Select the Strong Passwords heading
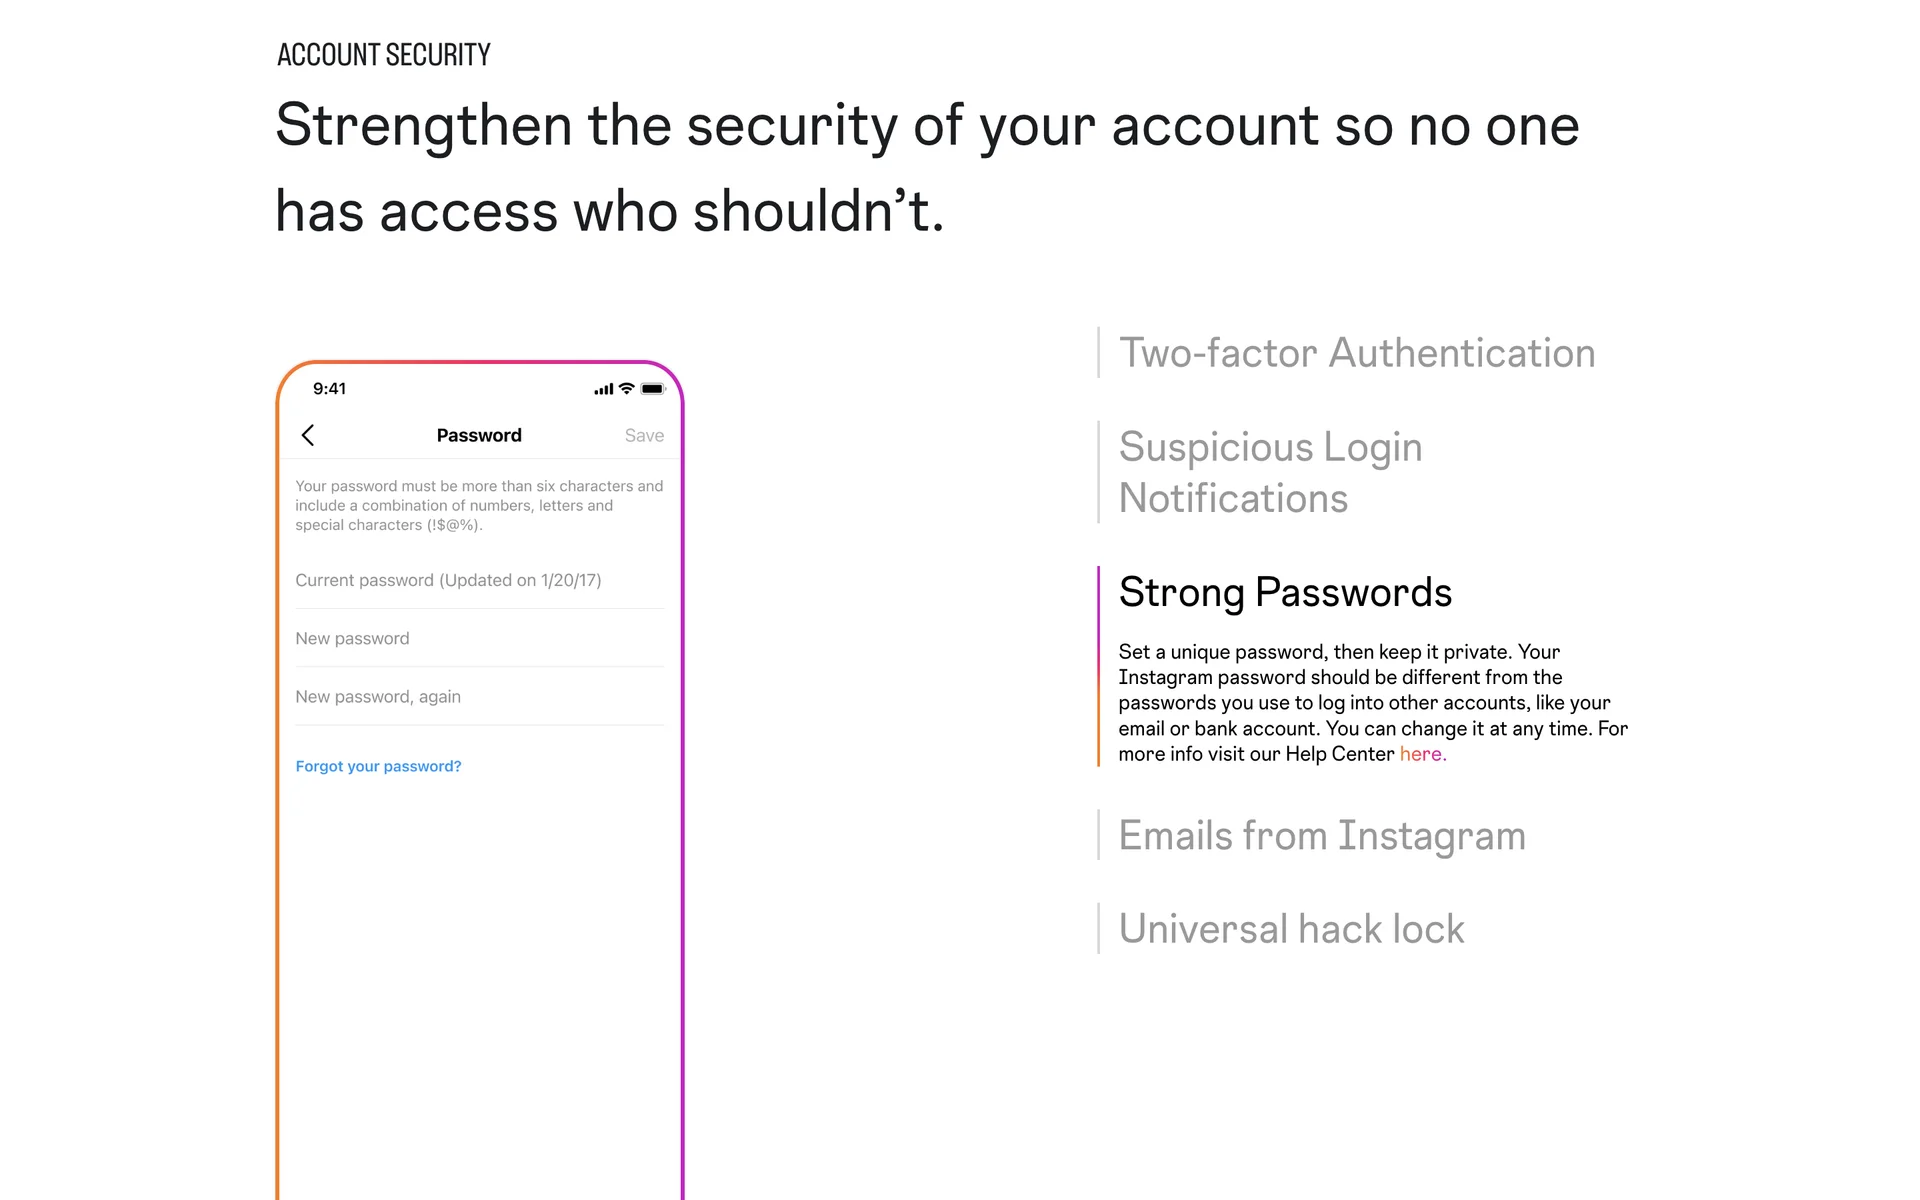Image resolution: width=1920 pixels, height=1200 pixels. click(1285, 592)
